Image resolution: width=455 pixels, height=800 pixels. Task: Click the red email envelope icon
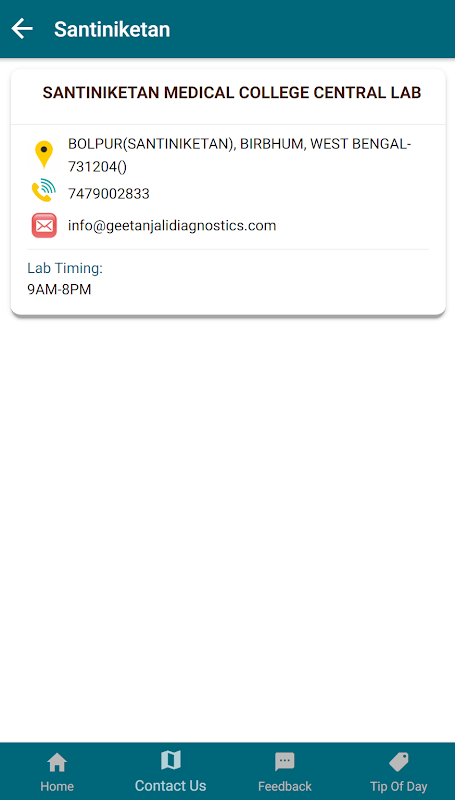[x=44, y=226]
